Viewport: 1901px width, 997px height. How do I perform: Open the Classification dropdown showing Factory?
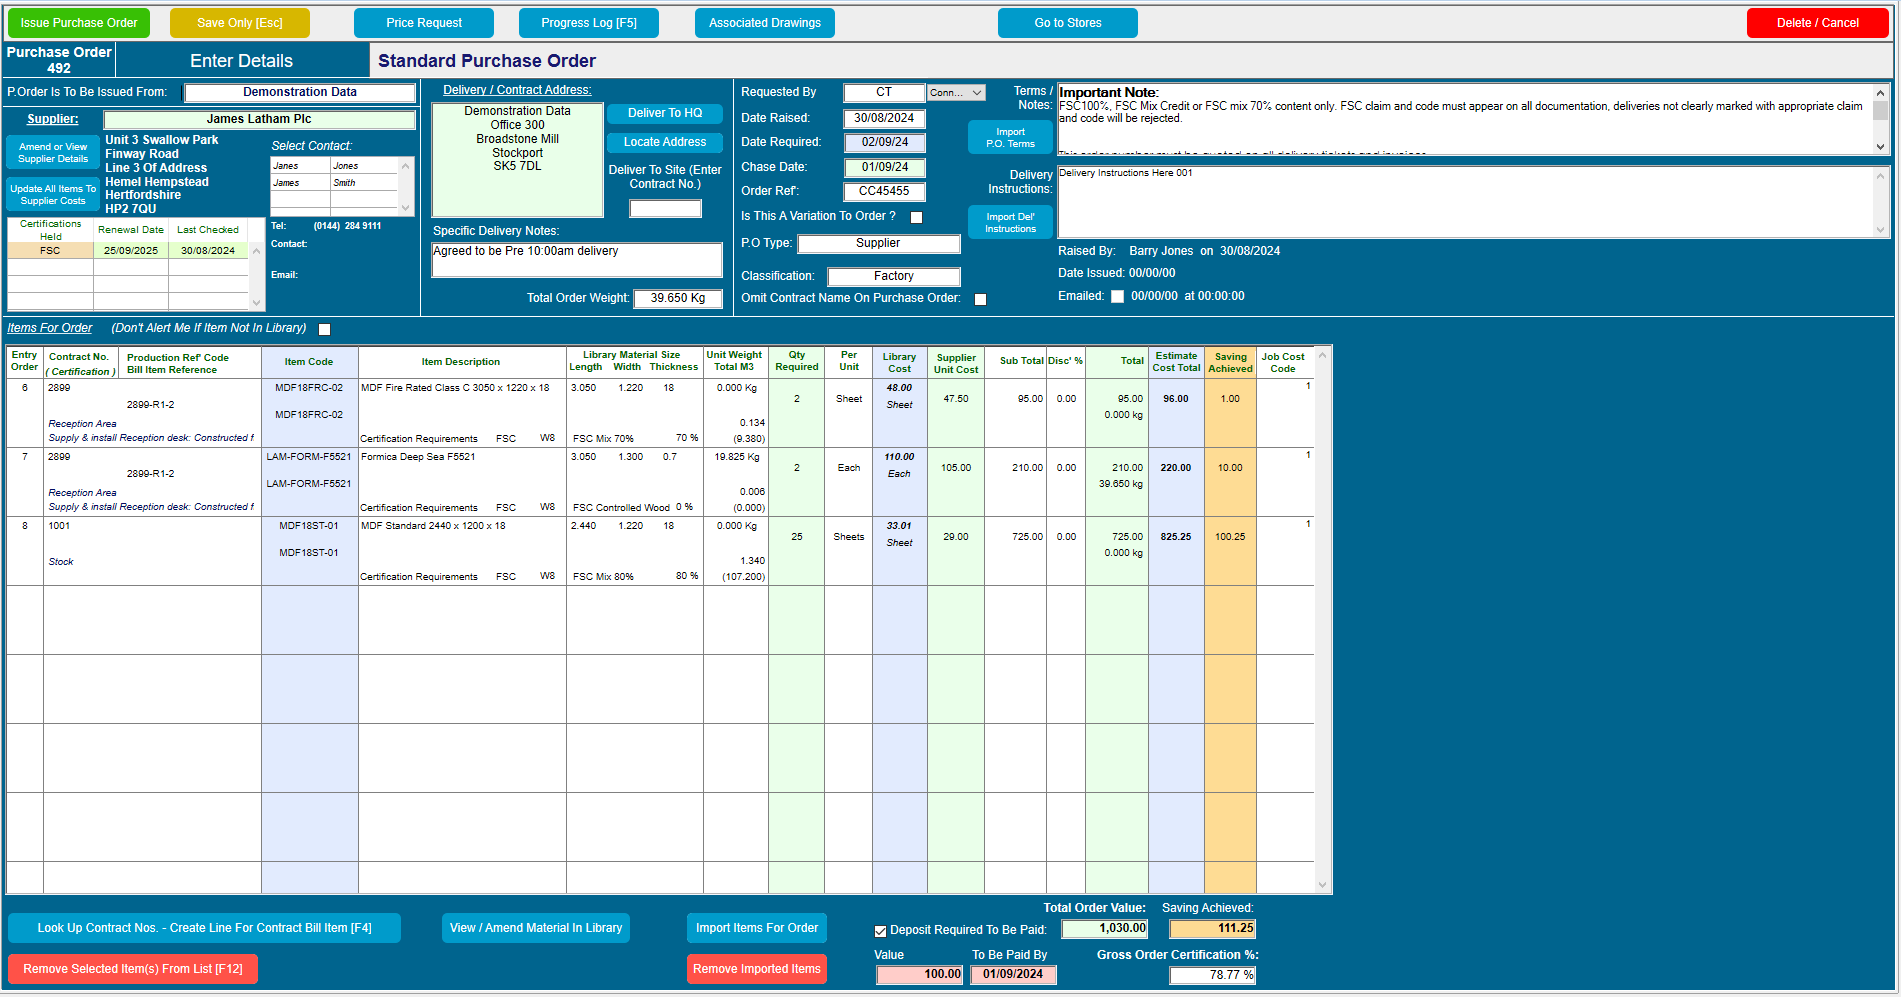[x=893, y=276]
